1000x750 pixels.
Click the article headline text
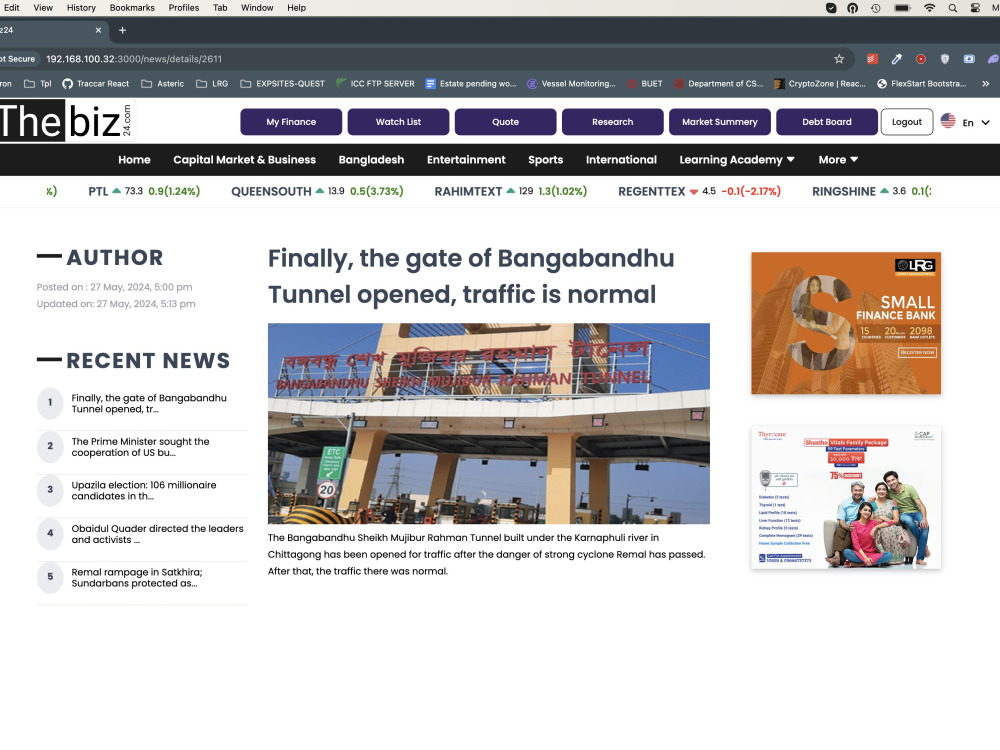coord(471,276)
